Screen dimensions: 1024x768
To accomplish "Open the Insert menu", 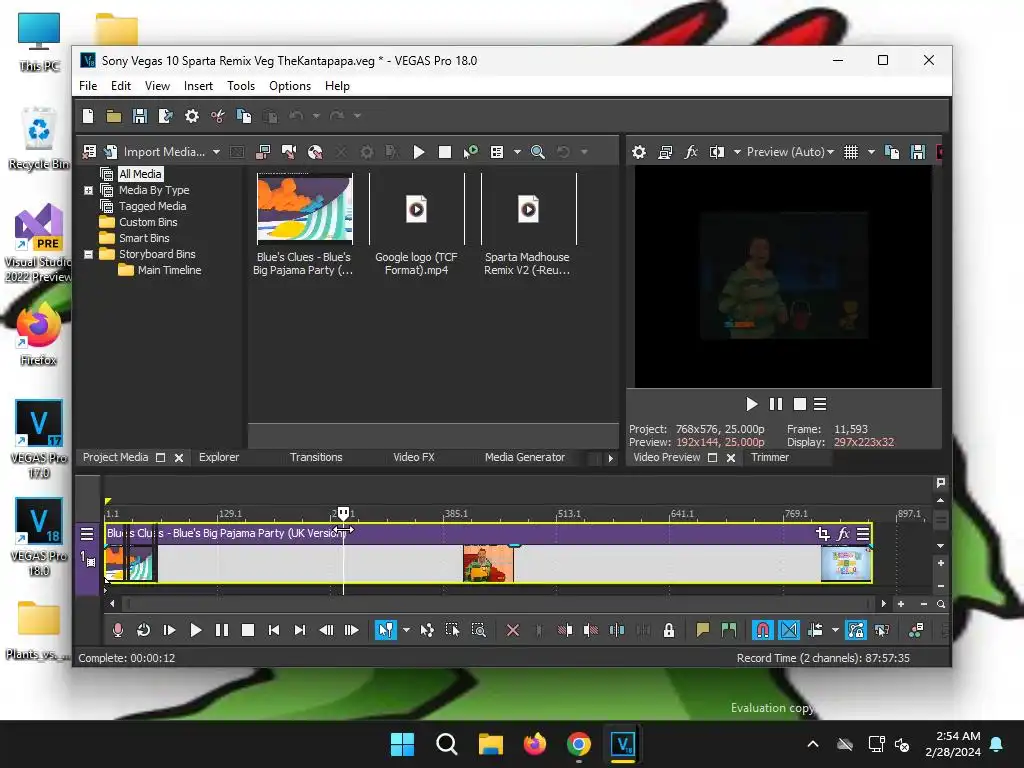I will [198, 86].
